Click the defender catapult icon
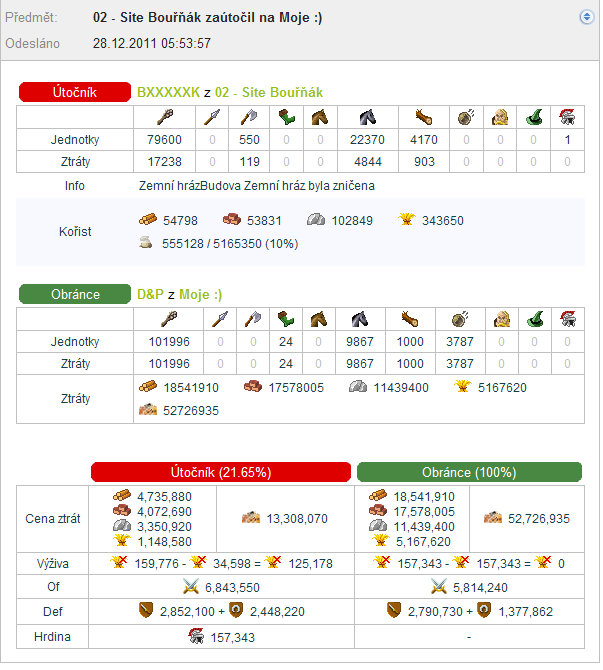Viewport: 603px width, 670px height. pos(460,319)
